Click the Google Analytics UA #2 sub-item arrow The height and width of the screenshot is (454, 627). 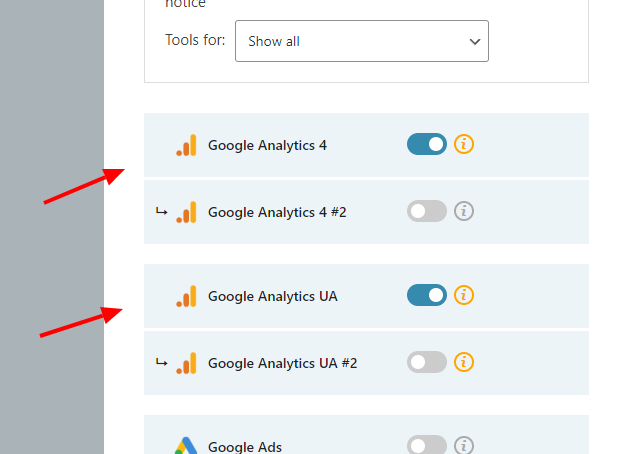pyautogui.click(x=161, y=363)
